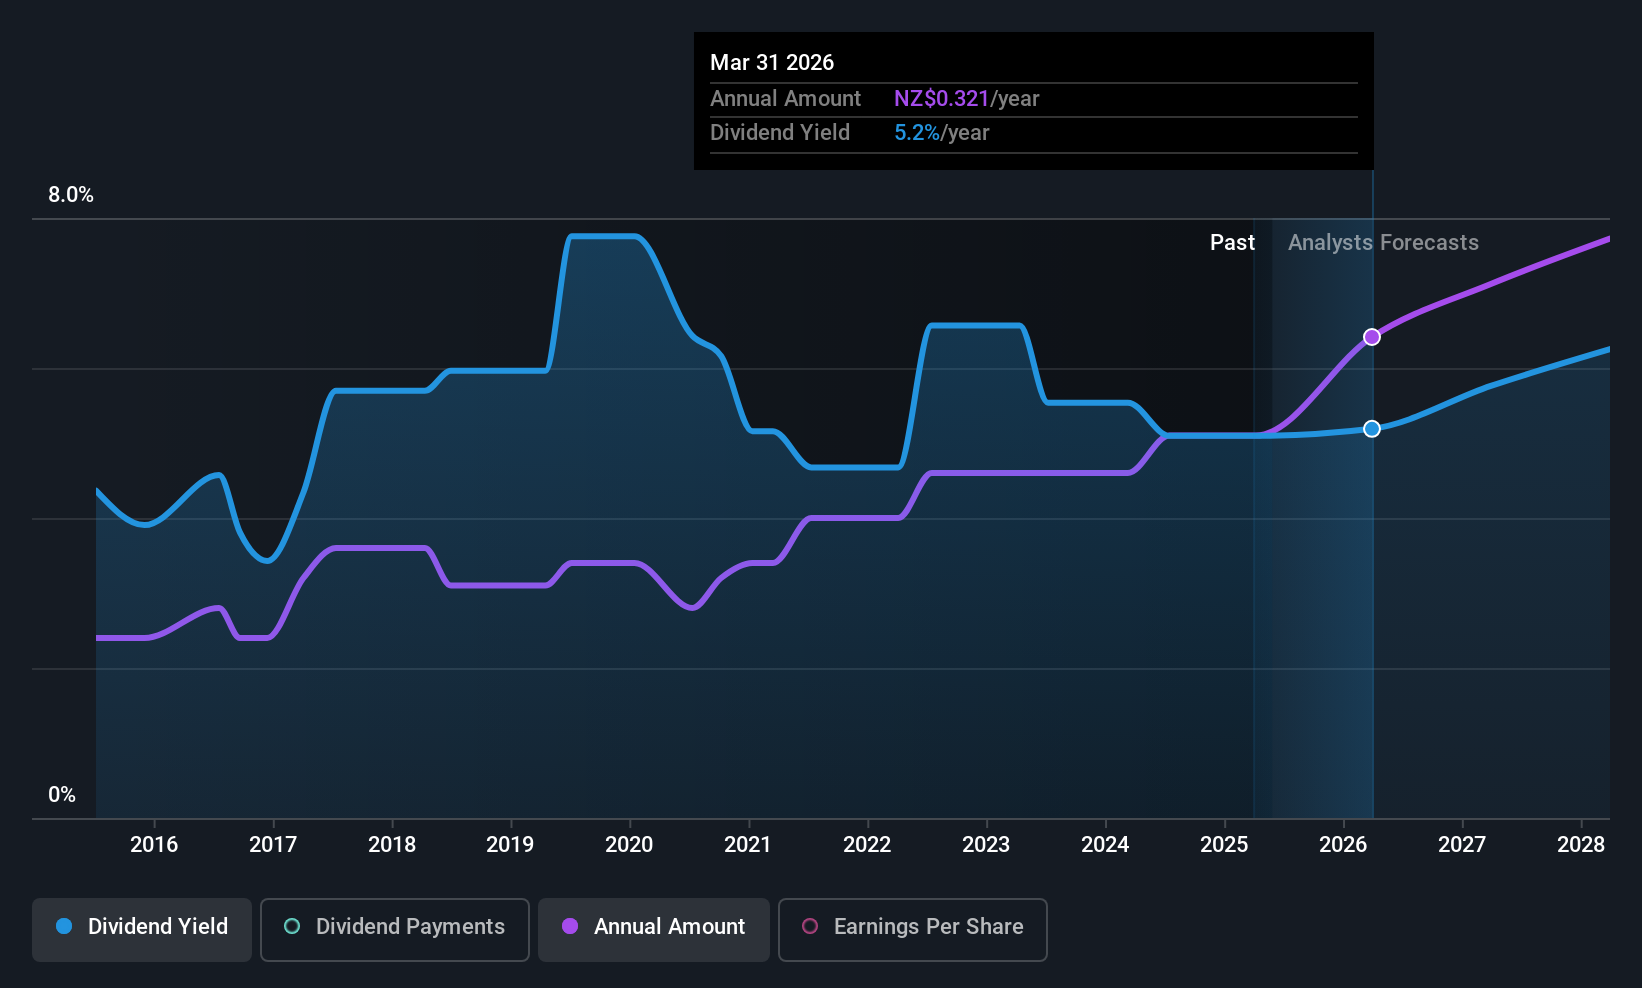This screenshot has height=988, width=1642.
Task: Click the 2023 x-axis label
Action: click(986, 845)
